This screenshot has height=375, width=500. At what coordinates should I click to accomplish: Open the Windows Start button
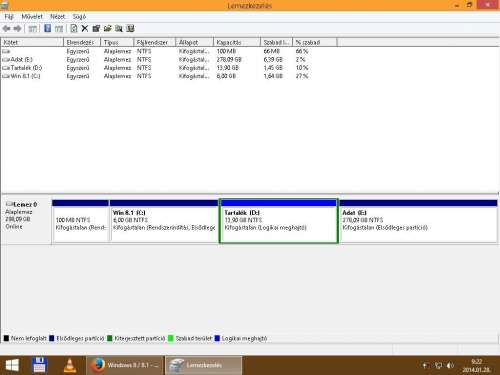click(12, 365)
